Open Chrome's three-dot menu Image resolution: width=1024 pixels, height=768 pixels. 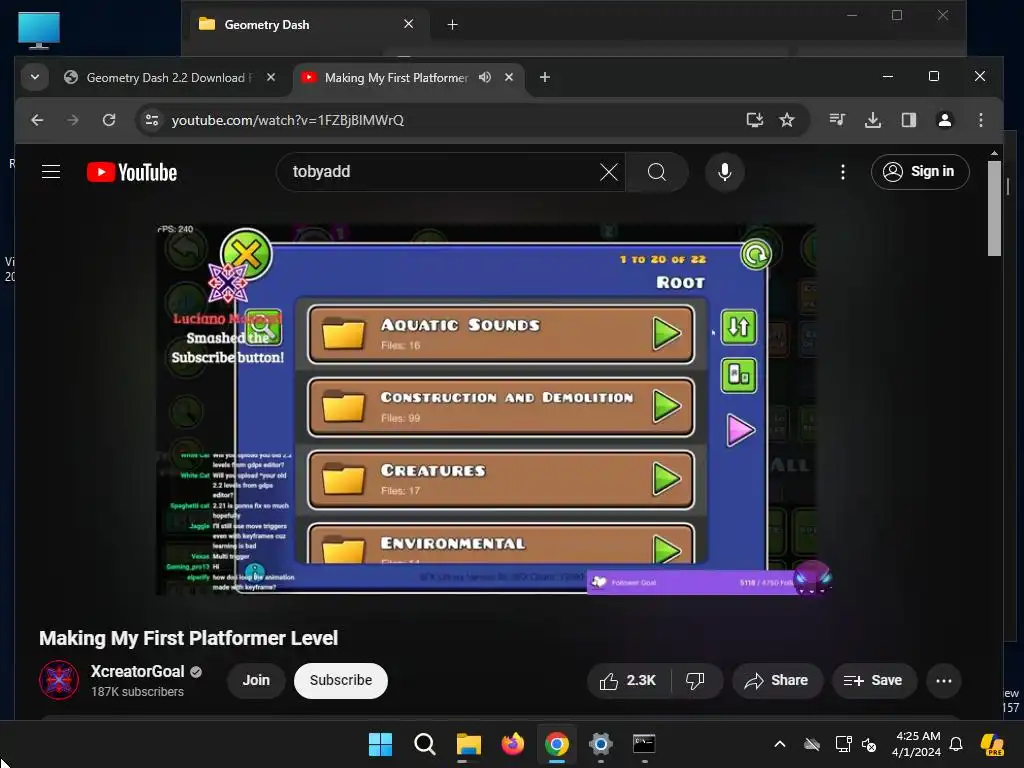coord(980,120)
